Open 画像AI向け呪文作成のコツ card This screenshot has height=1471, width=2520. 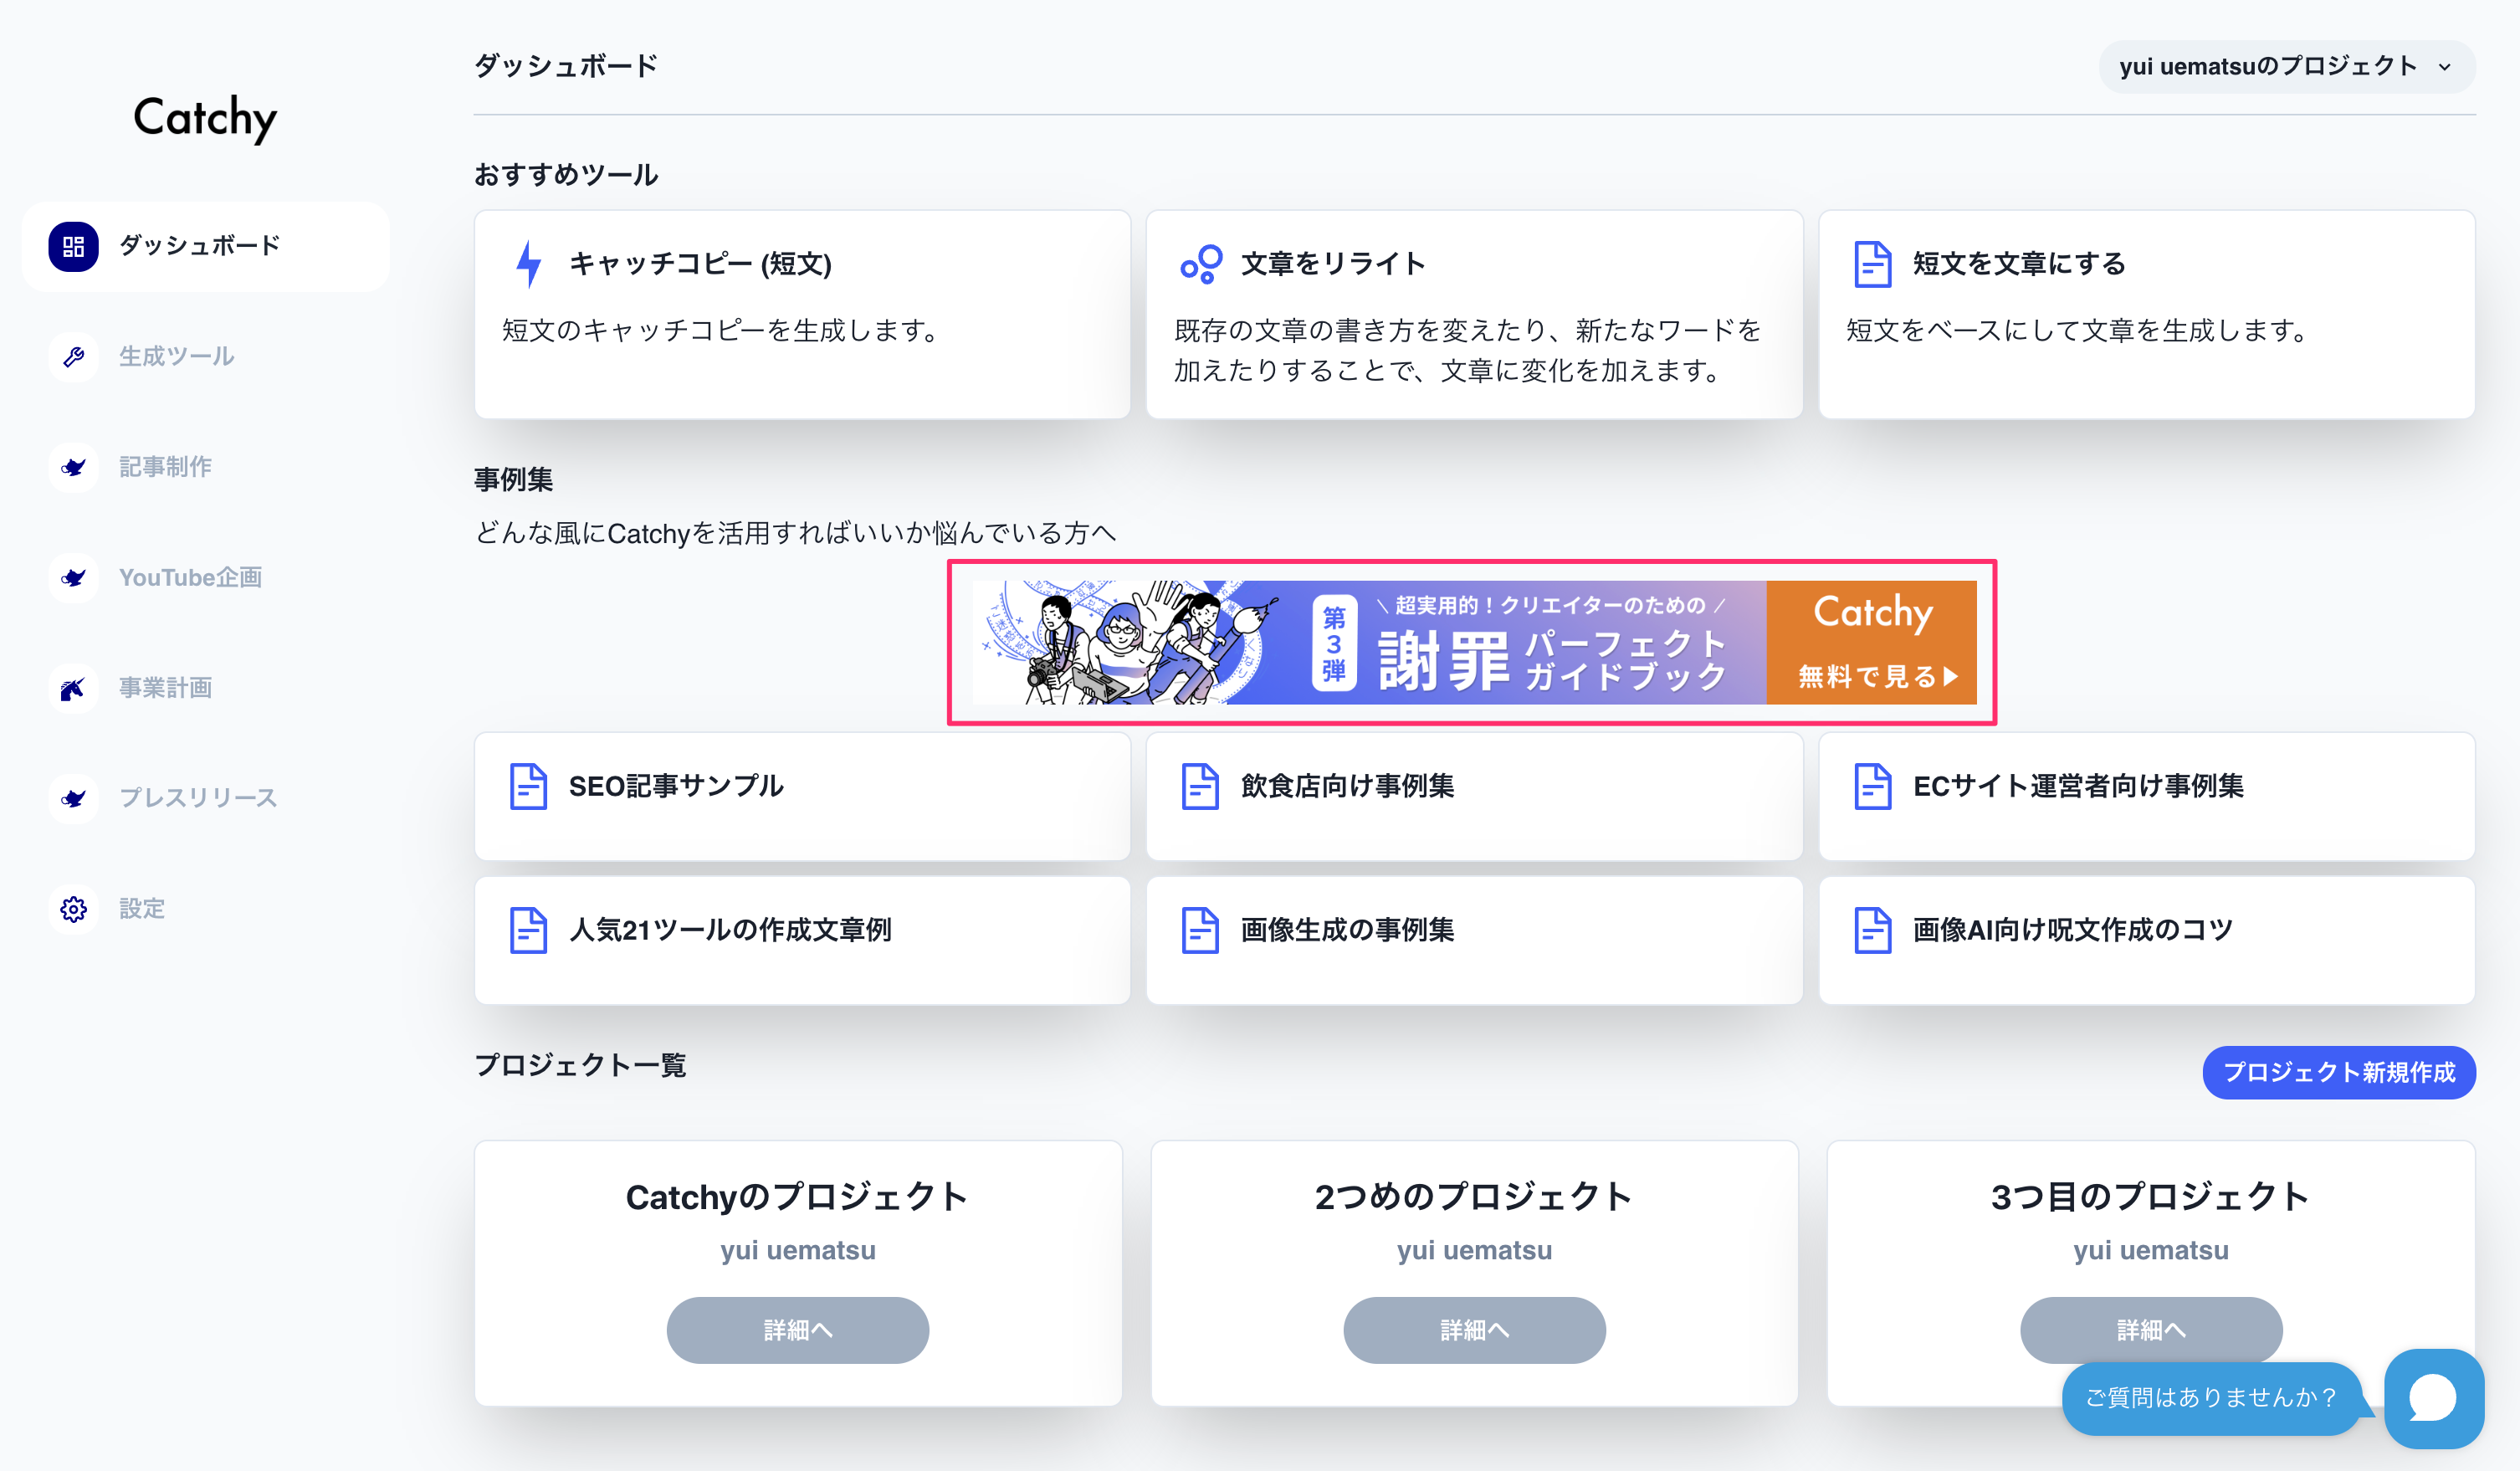click(2146, 940)
